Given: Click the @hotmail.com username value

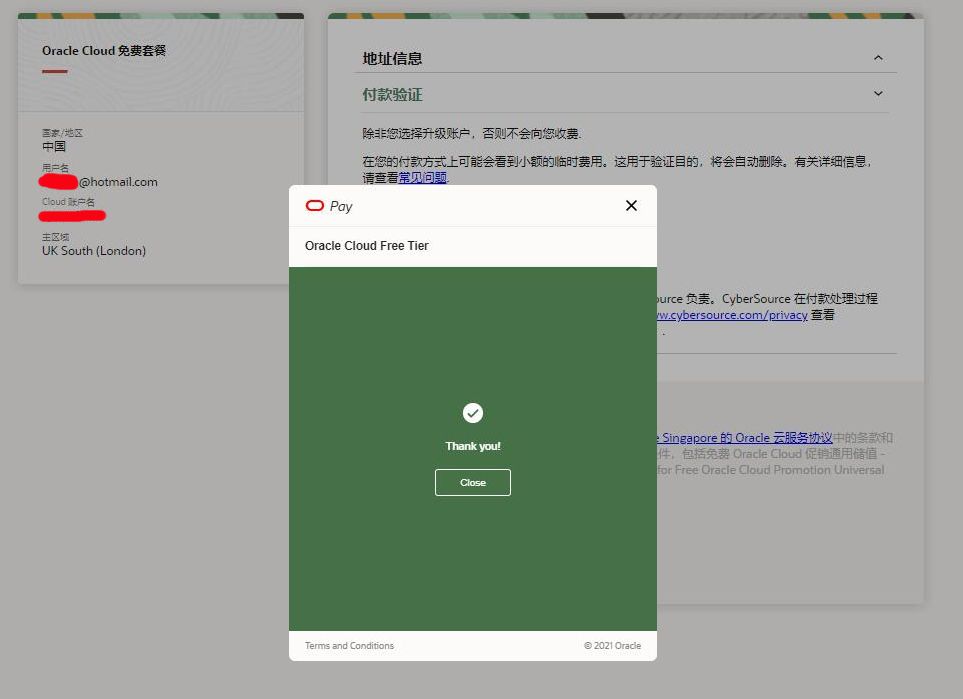Looking at the screenshot, I should pos(118,182).
